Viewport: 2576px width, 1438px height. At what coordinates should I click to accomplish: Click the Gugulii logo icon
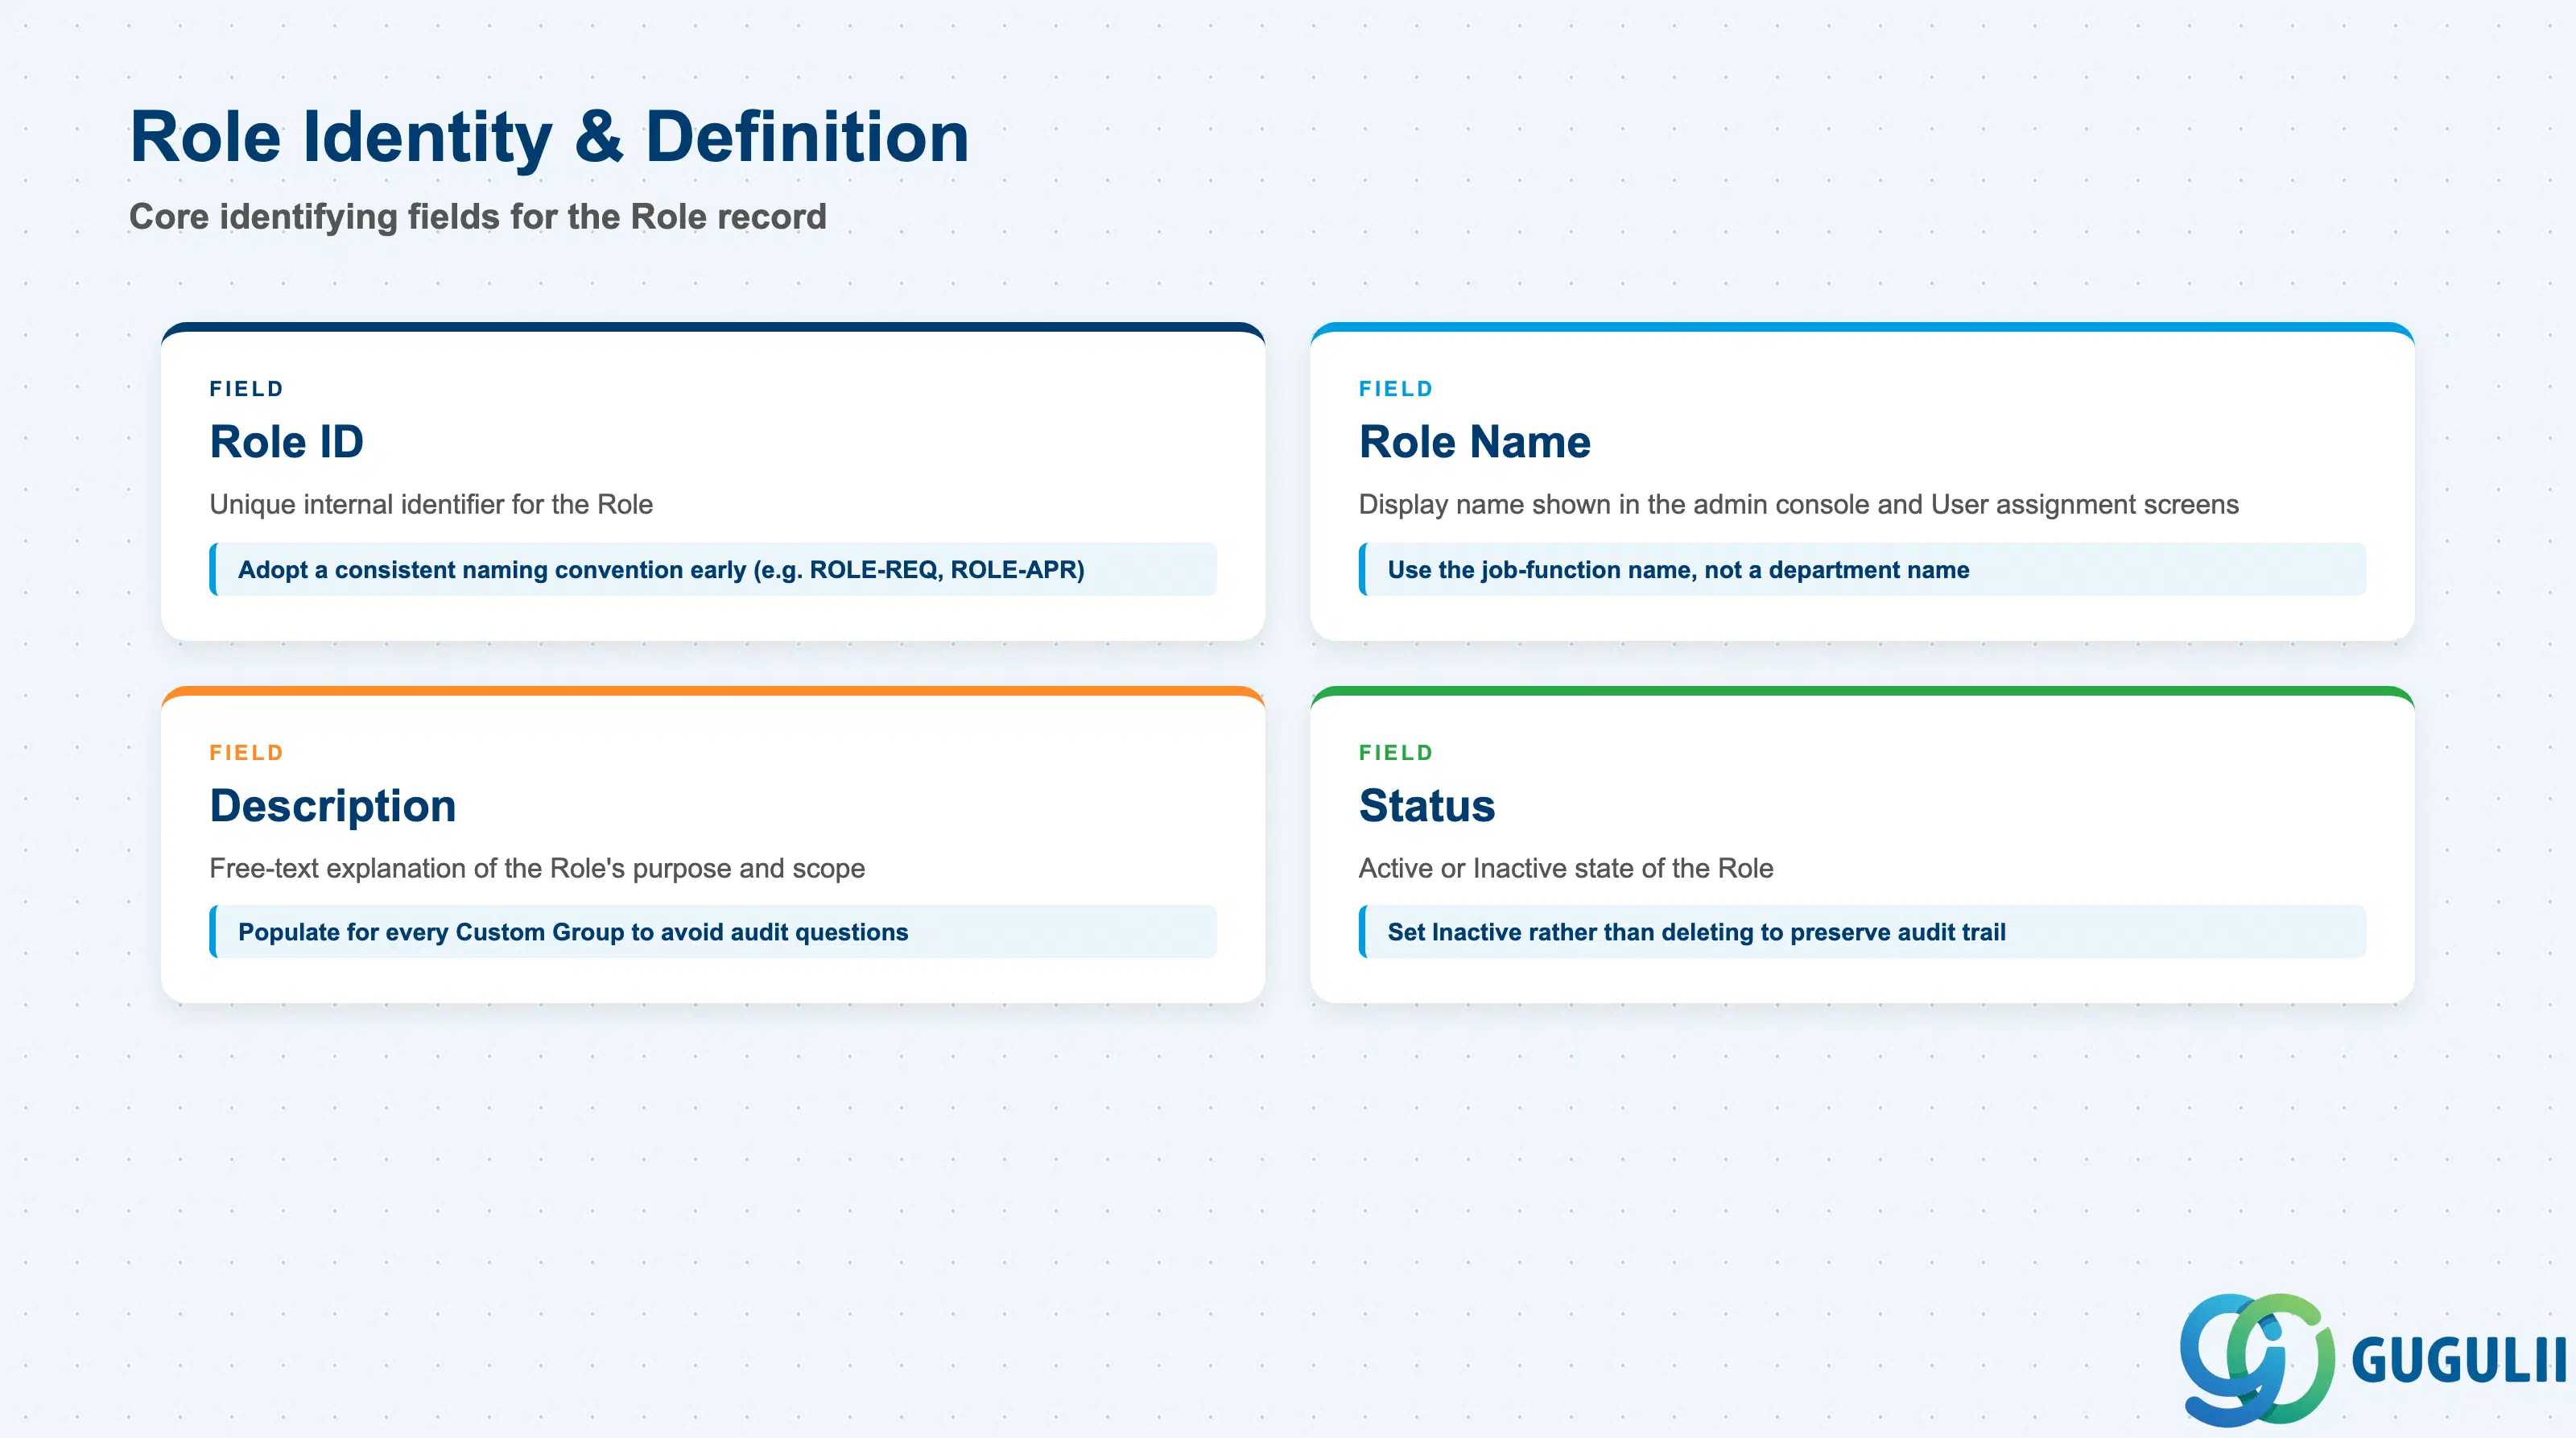[2257, 1358]
